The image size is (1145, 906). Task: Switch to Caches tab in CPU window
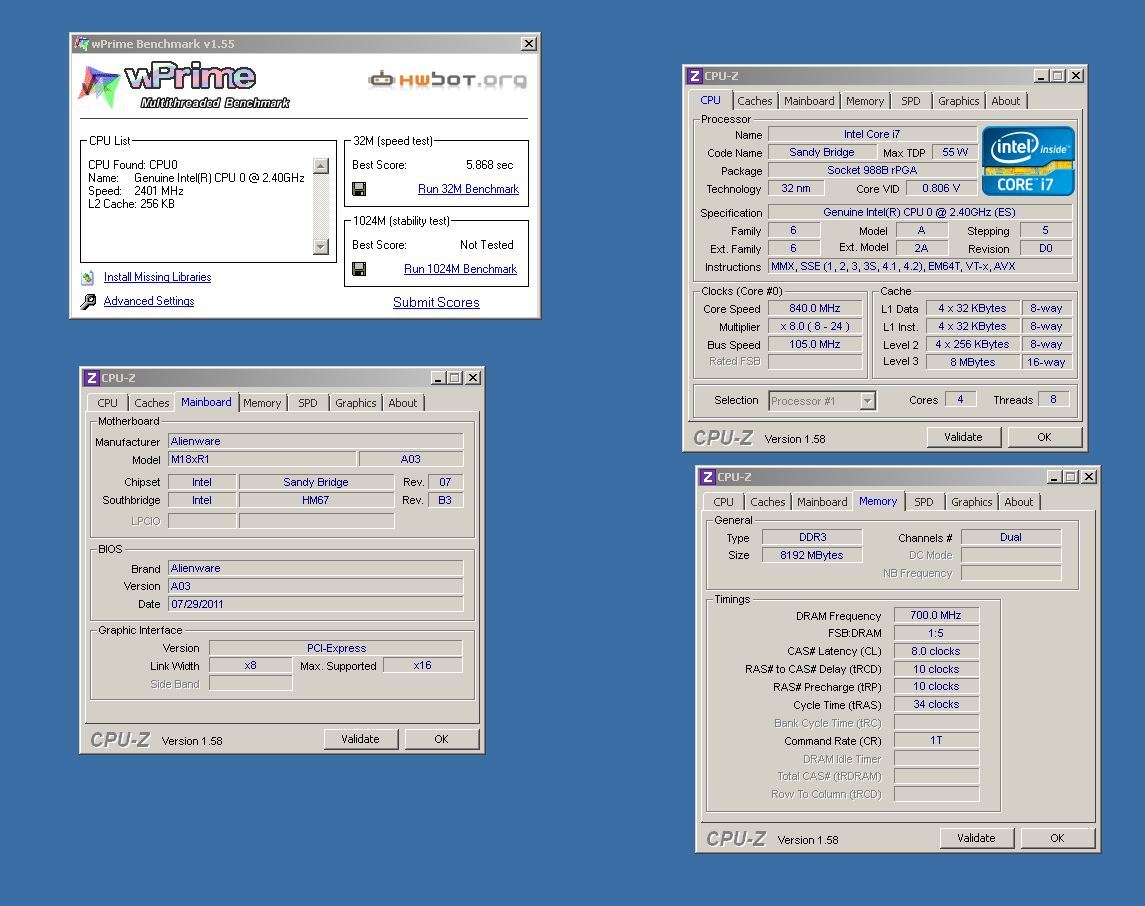tap(754, 101)
